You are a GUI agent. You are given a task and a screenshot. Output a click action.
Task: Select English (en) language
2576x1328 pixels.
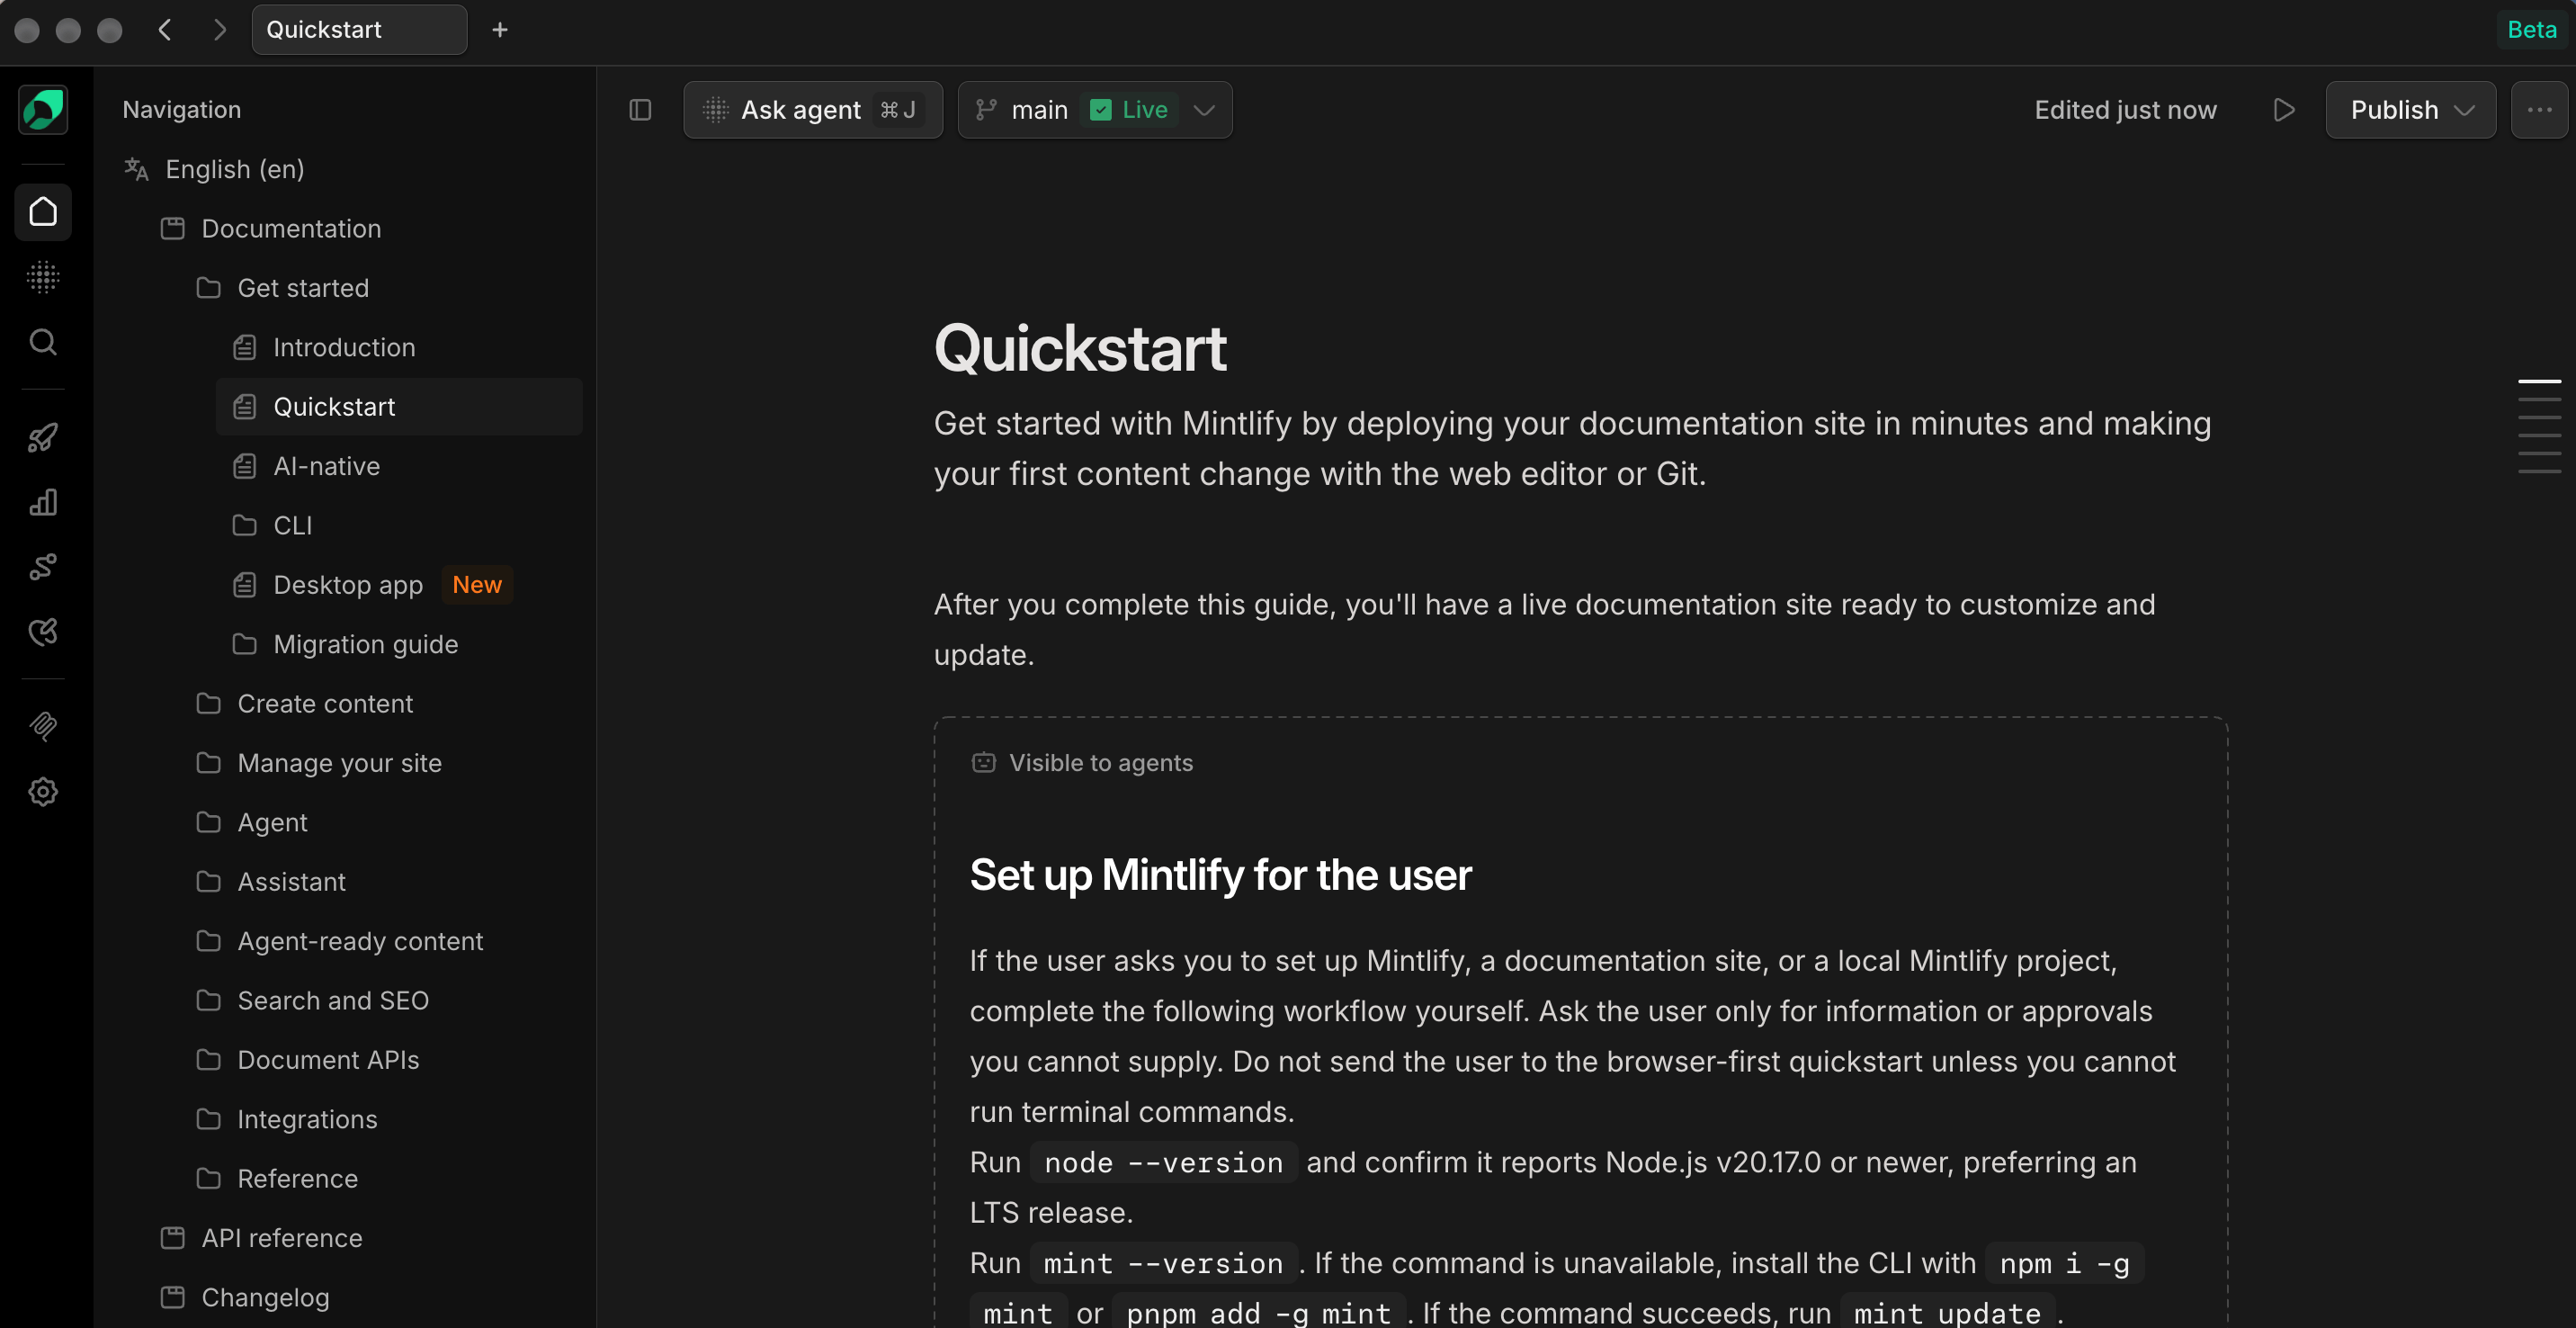[x=234, y=169]
